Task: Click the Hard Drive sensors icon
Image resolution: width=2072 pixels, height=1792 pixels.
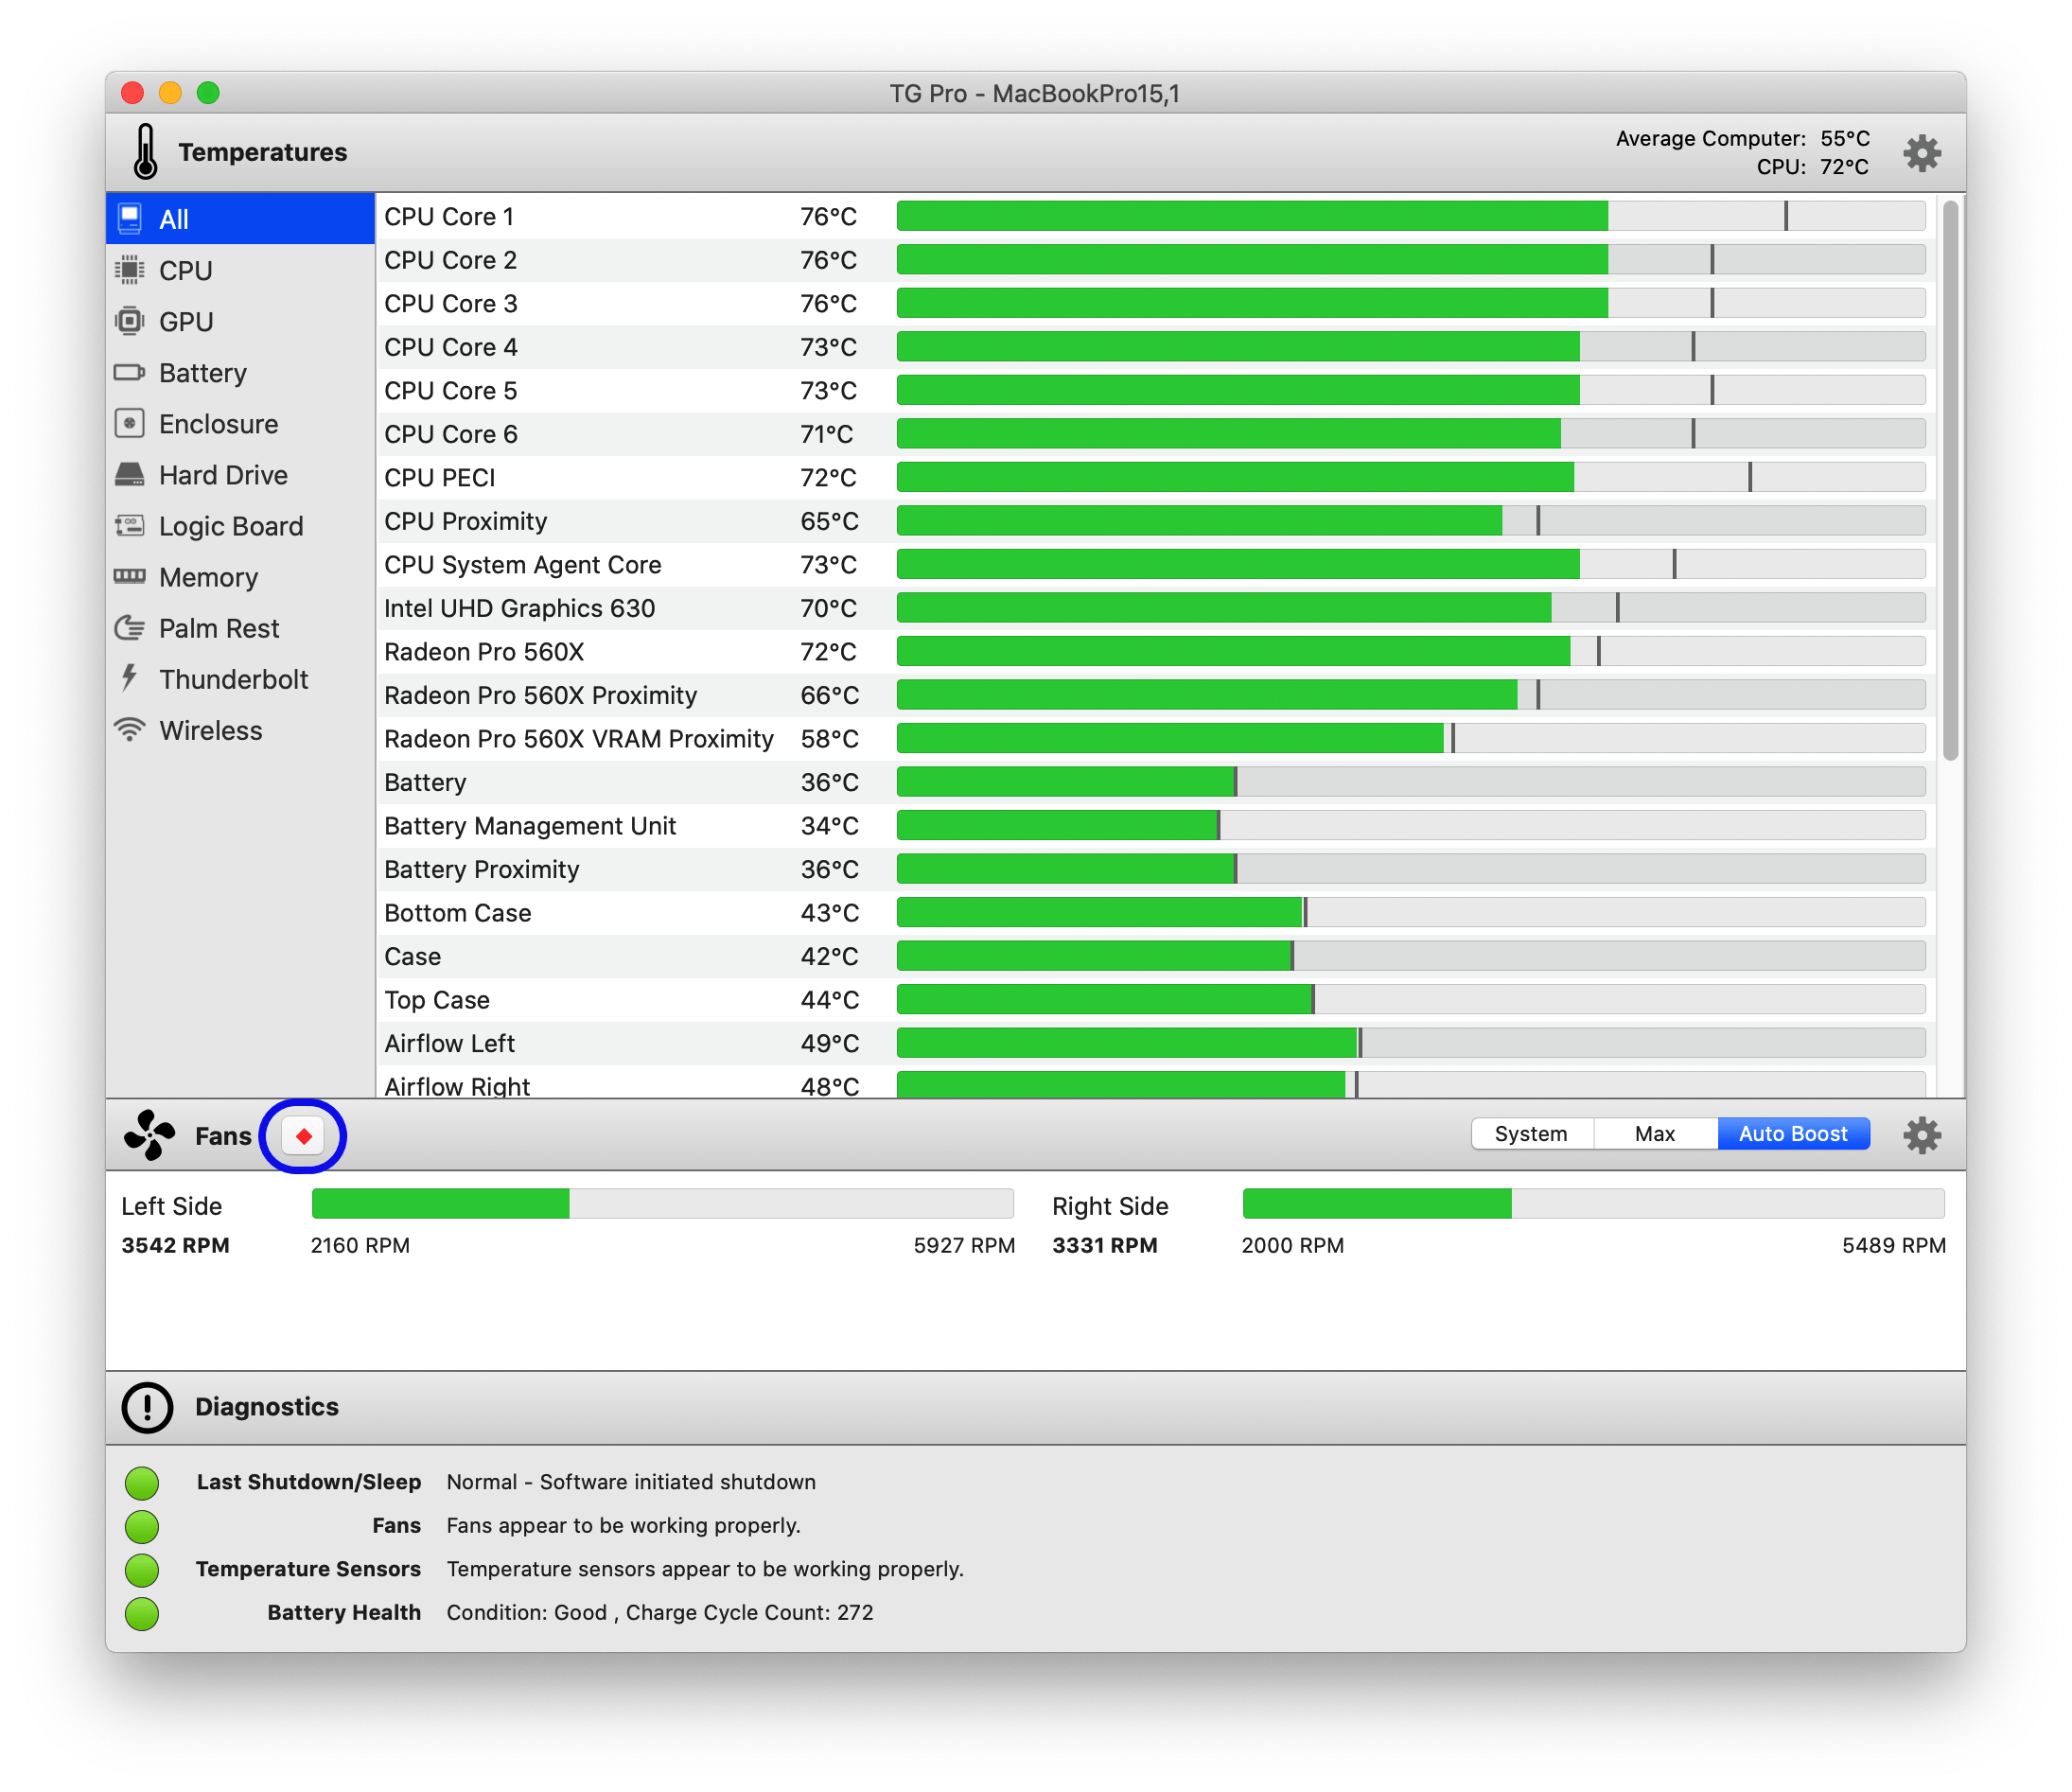Action: tap(131, 475)
